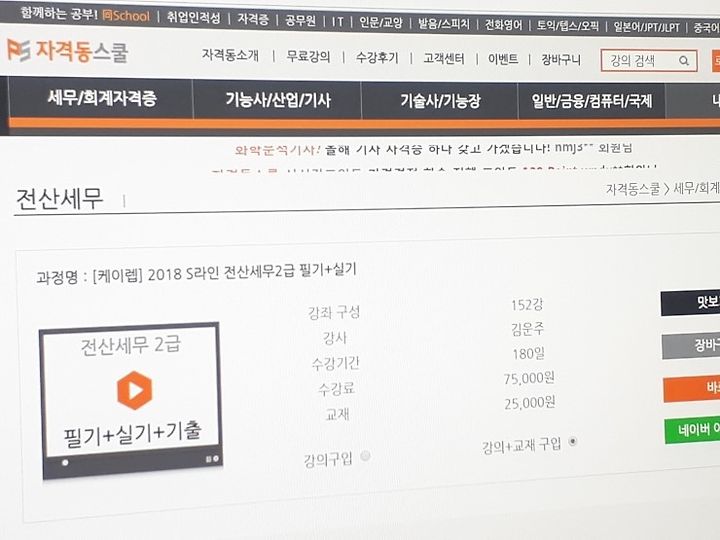Viewport: 720px width, 540px height.
Task: Click the 75,000원 tuition price
Action: point(529,378)
